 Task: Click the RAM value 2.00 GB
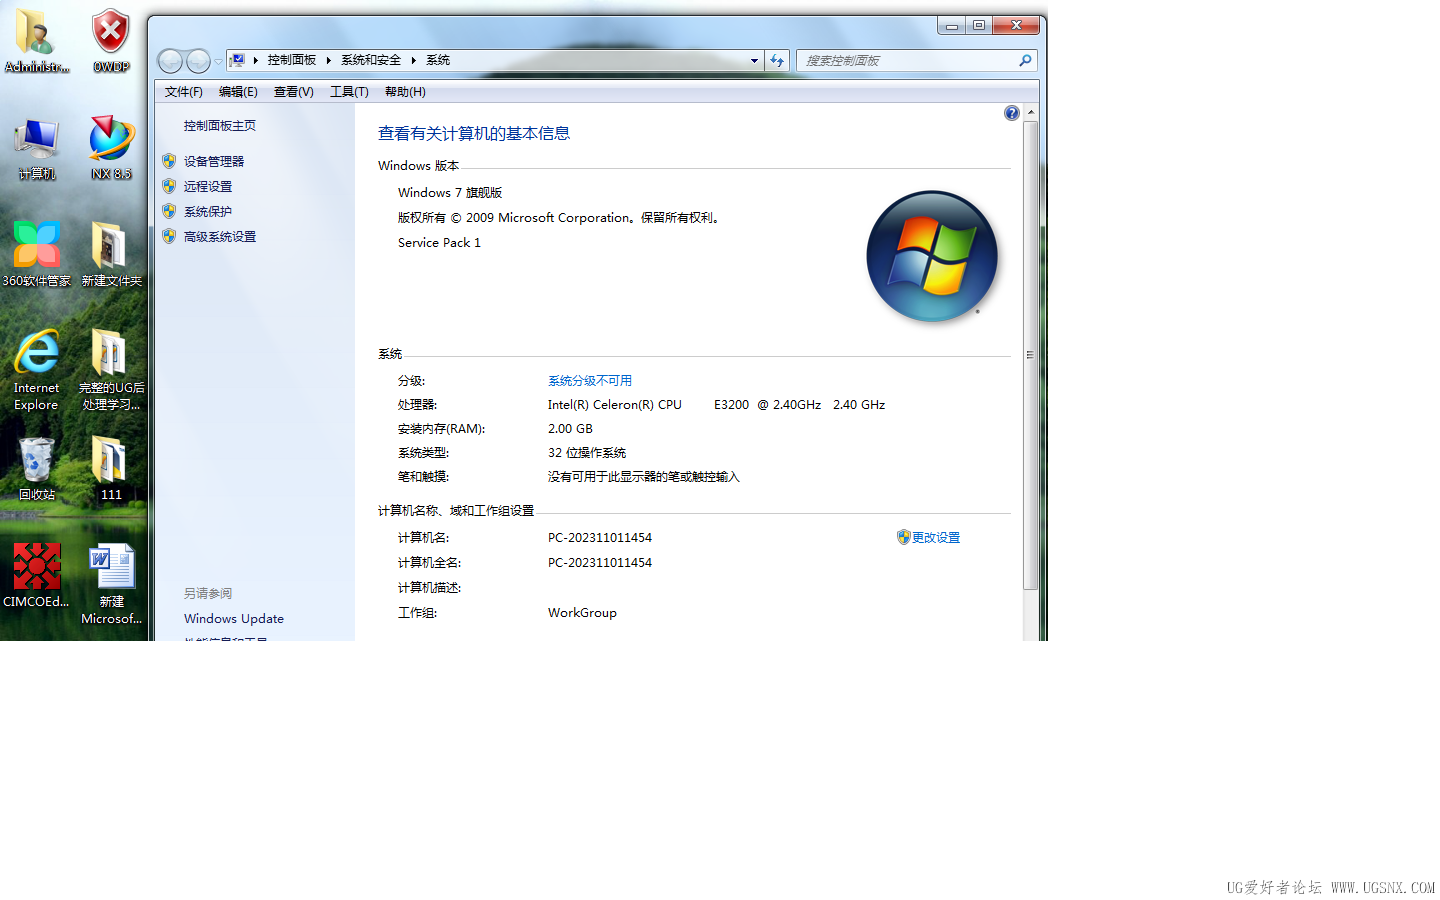point(570,429)
